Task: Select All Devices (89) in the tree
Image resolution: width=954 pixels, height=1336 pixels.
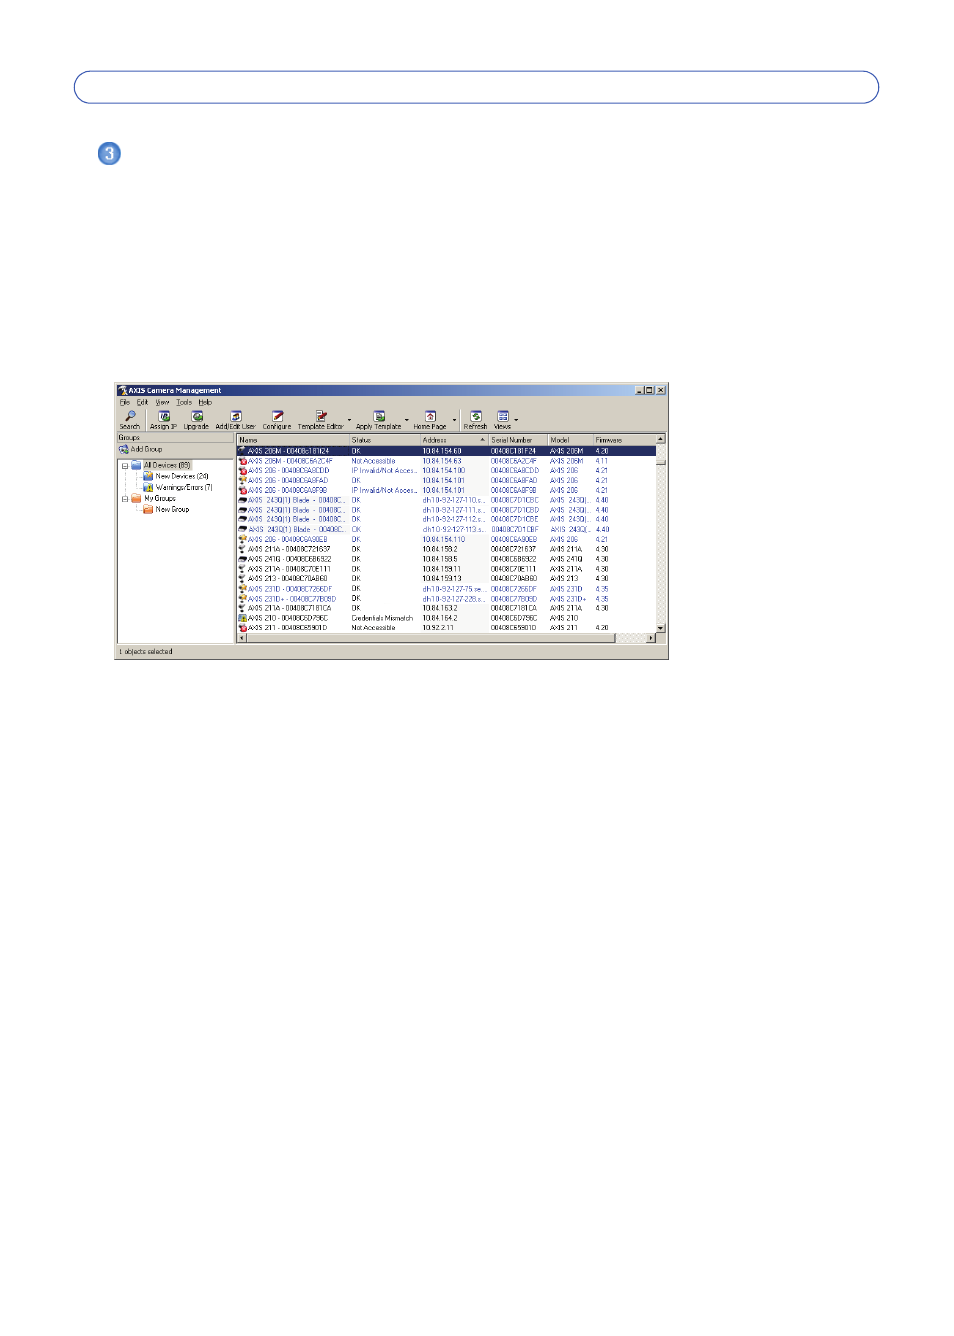Action: (x=167, y=465)
